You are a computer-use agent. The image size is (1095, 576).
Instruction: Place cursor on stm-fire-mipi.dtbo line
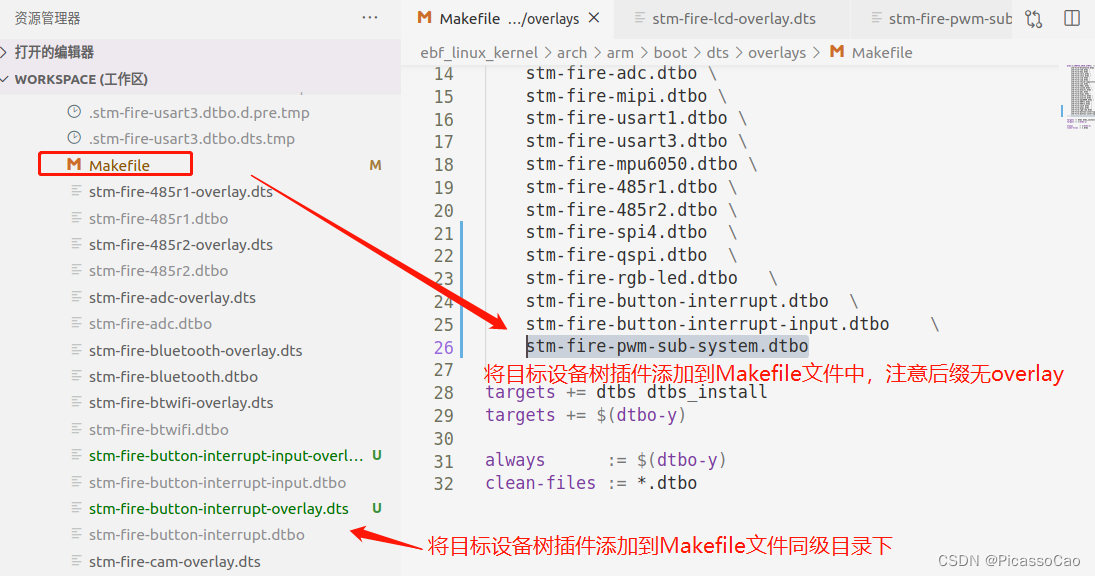coord(626,96)
